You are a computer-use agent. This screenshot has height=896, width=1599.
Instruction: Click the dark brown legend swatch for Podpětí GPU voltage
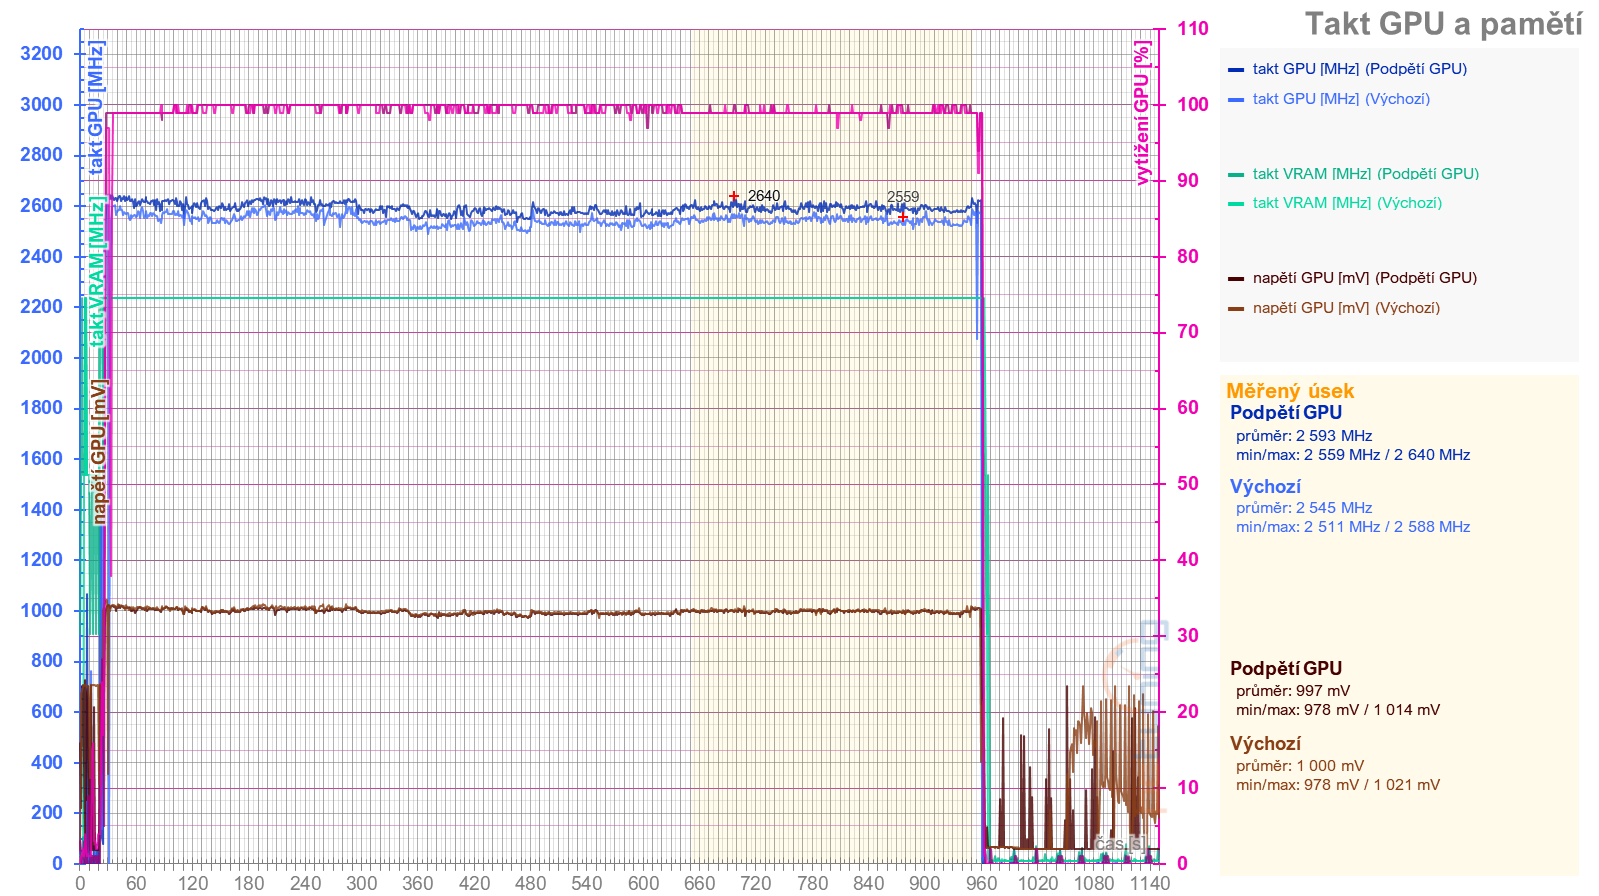[x=1236, y=279]
